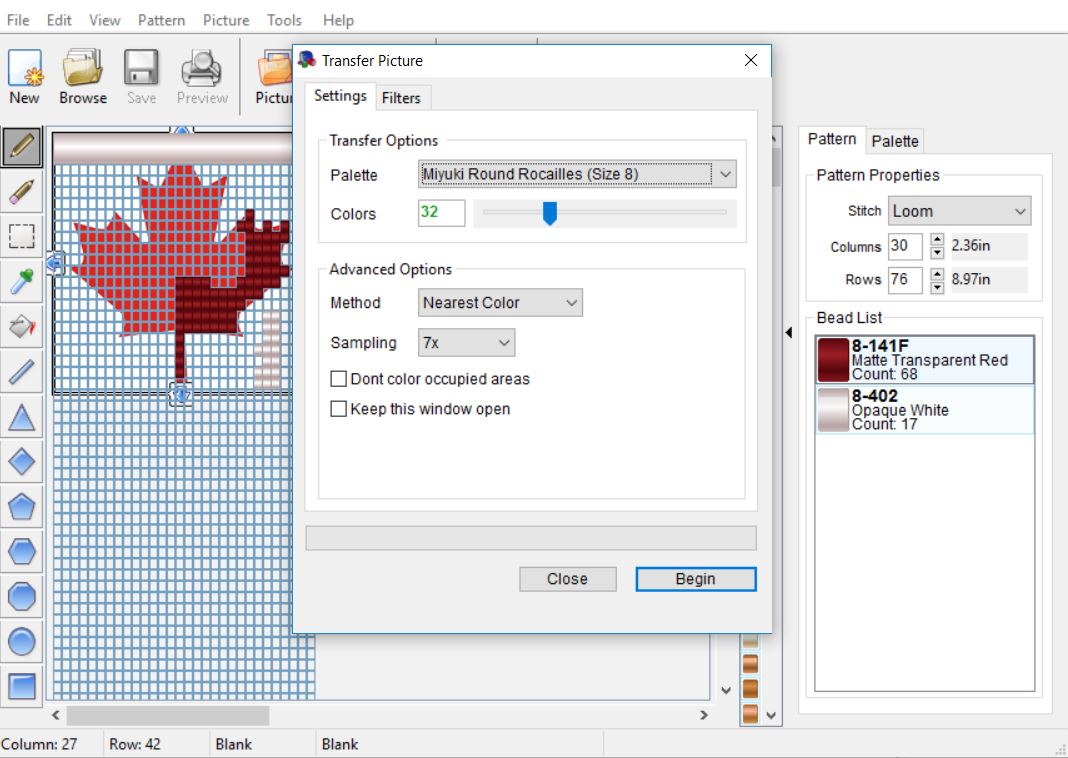Click the horizontal canvas scrollbar thumb
The height and width of the screenshot is (758, 1068).
168,715
